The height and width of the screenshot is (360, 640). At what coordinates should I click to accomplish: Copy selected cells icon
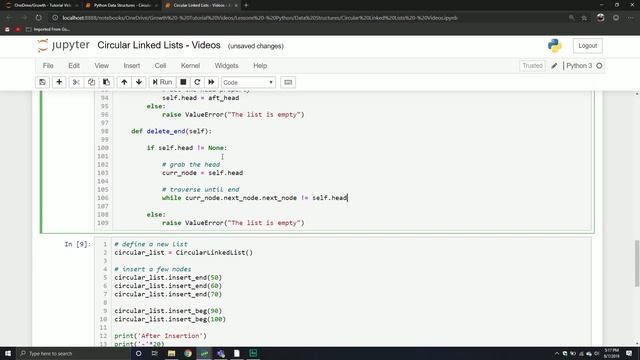coord(91,82)
